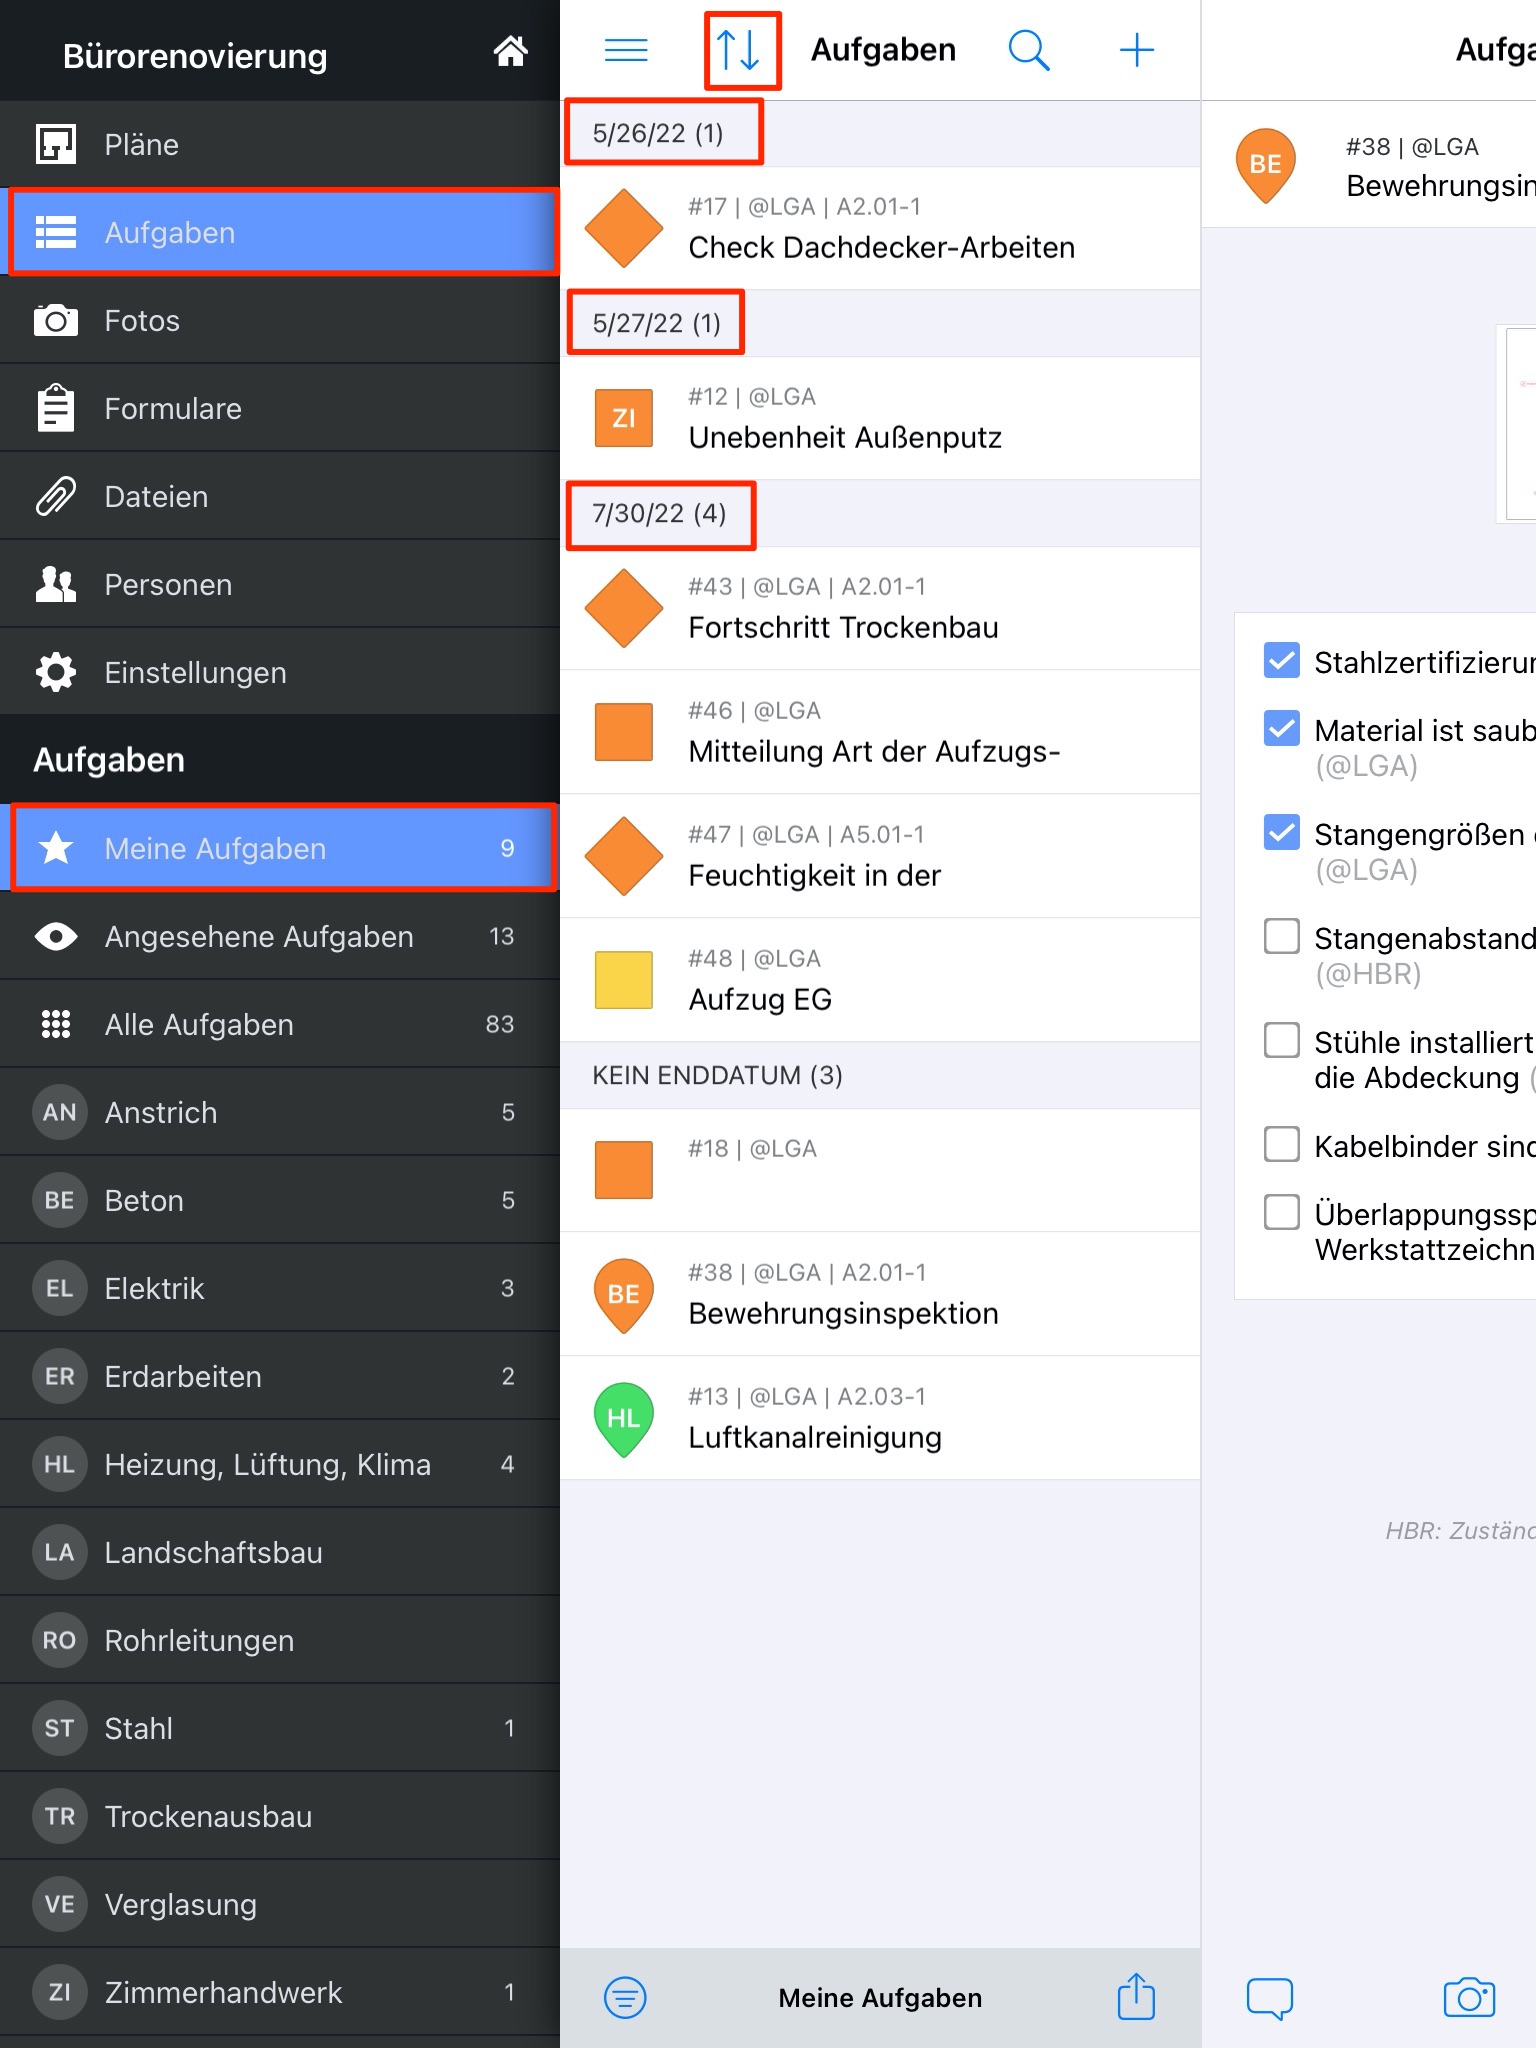Open the hamburger menu icon

coord(626,50)
